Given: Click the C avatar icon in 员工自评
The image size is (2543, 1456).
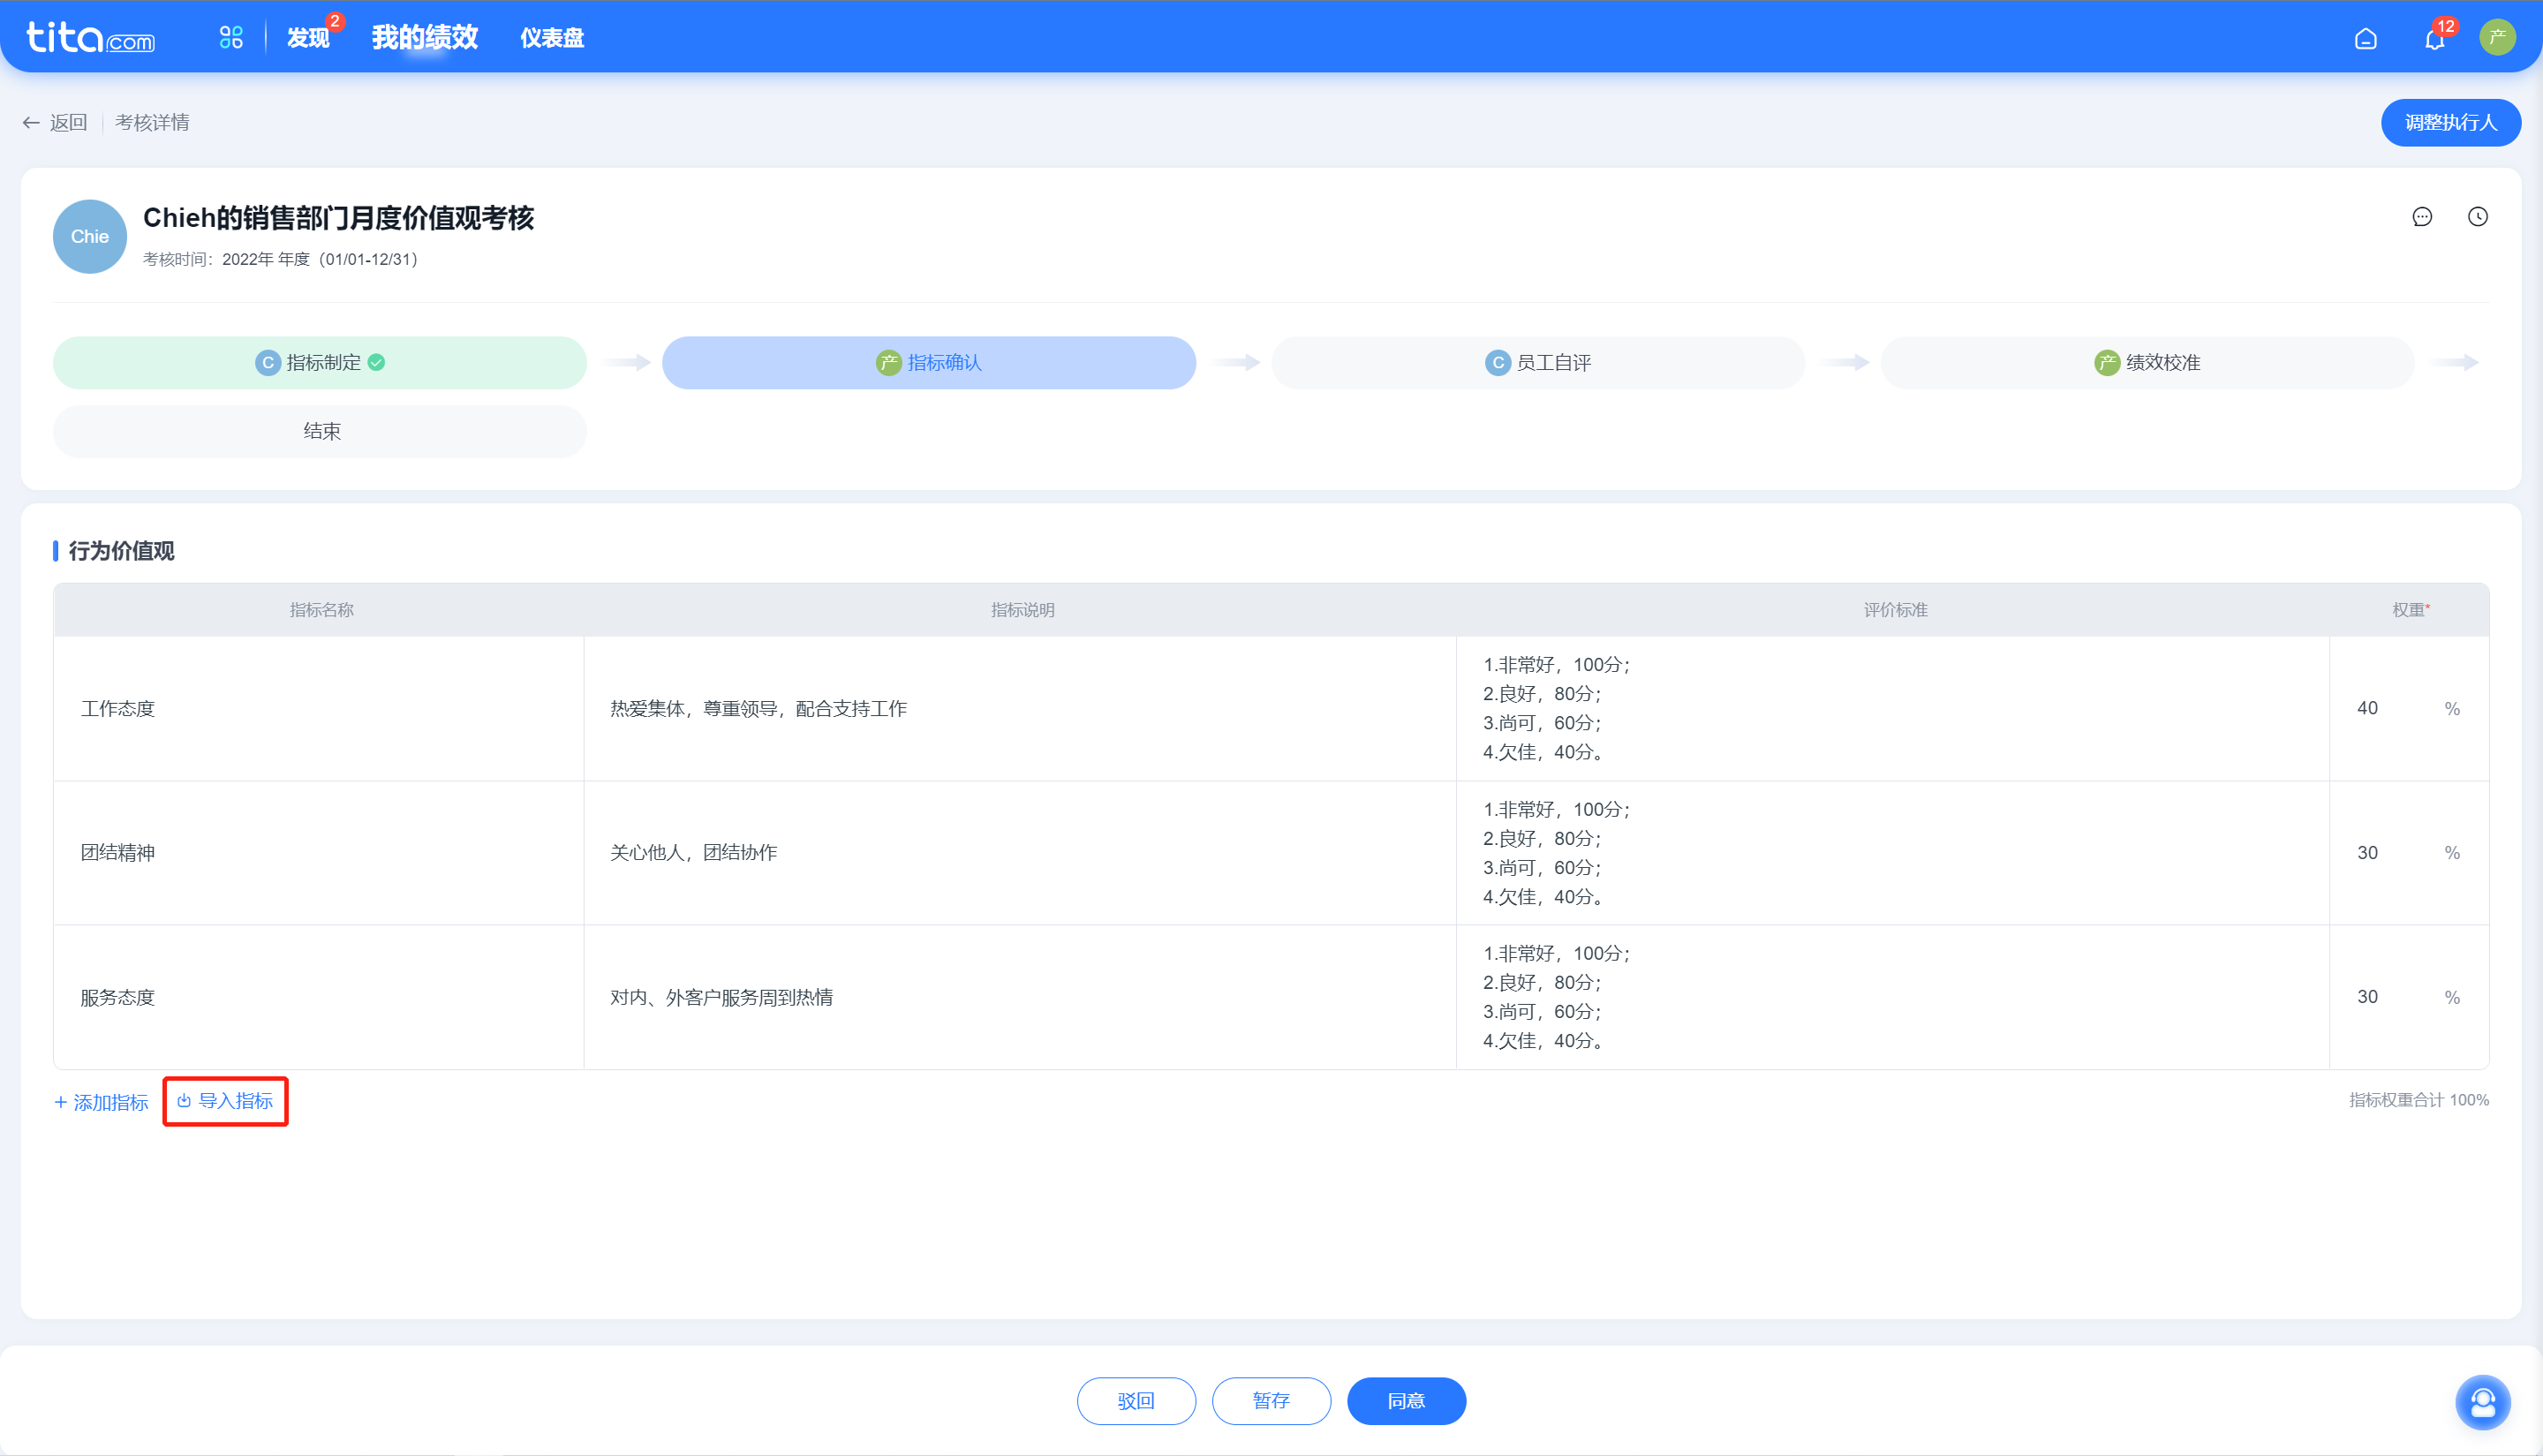Looking at the screenshot, I should tap(1497, 363).
